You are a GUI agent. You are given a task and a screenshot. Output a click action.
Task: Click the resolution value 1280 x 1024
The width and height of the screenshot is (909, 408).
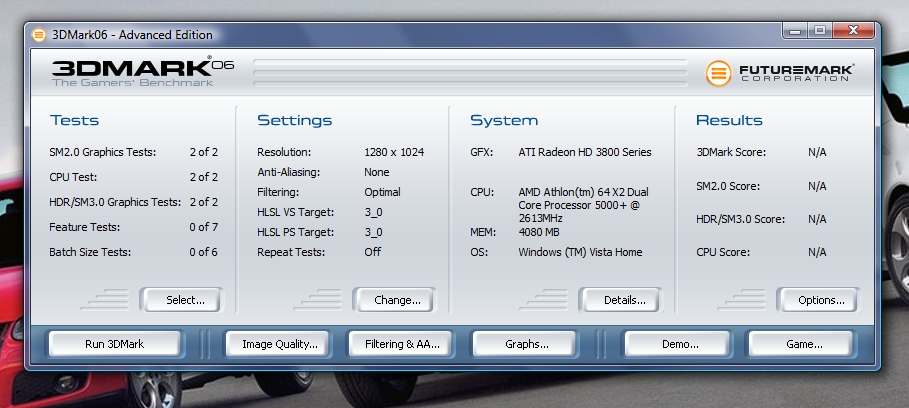pos(394,152)
